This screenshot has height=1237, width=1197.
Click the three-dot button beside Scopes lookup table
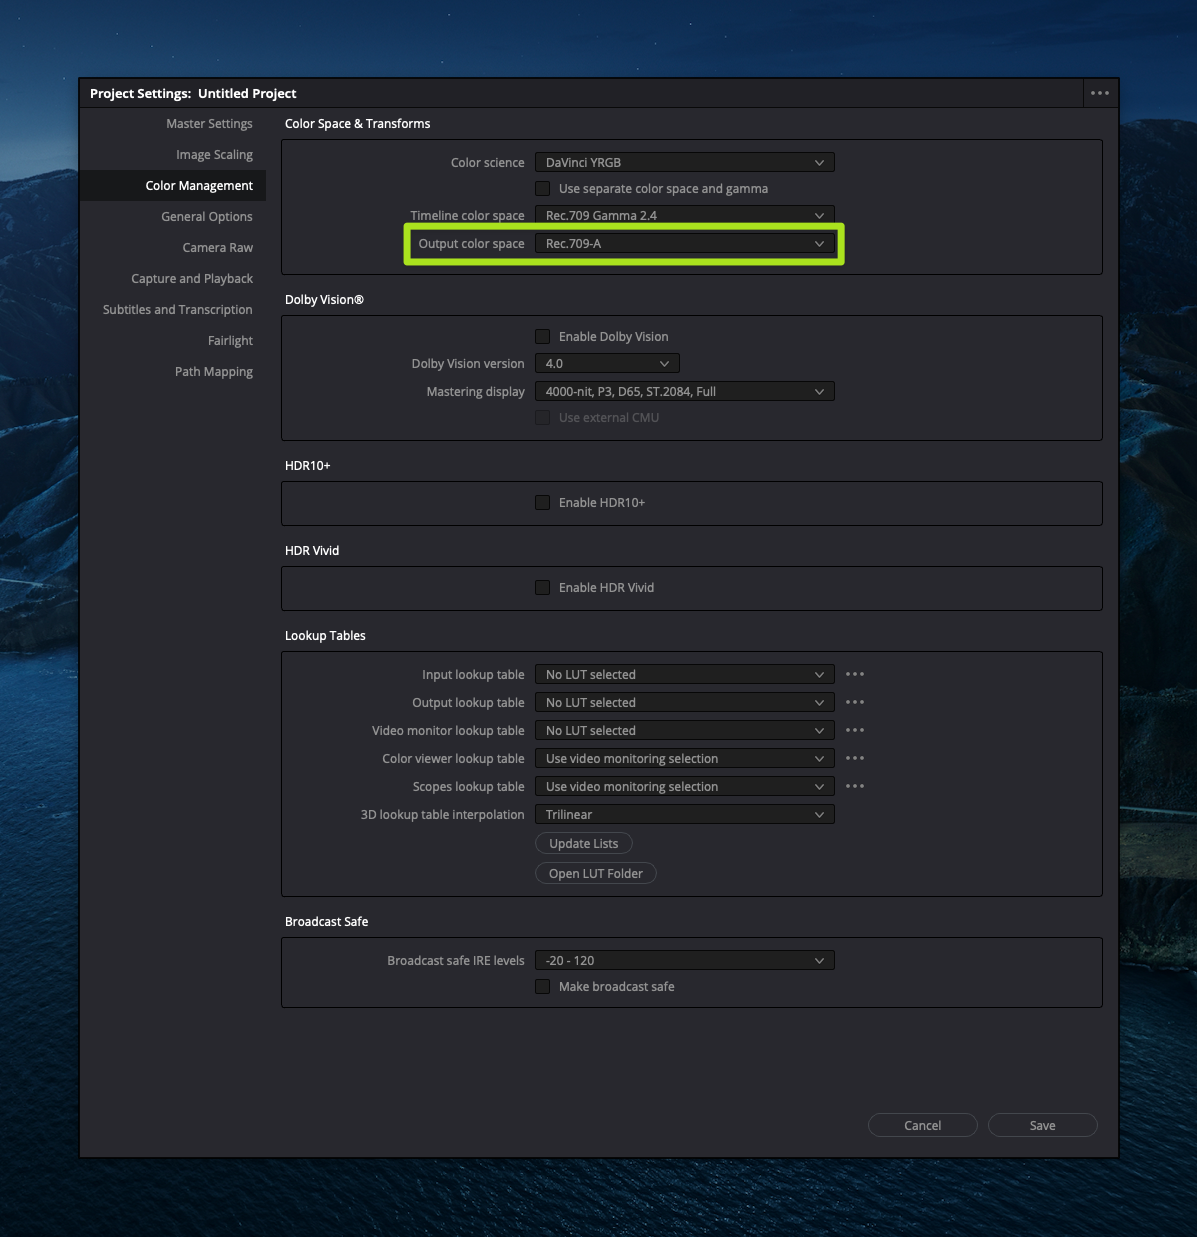855,786
